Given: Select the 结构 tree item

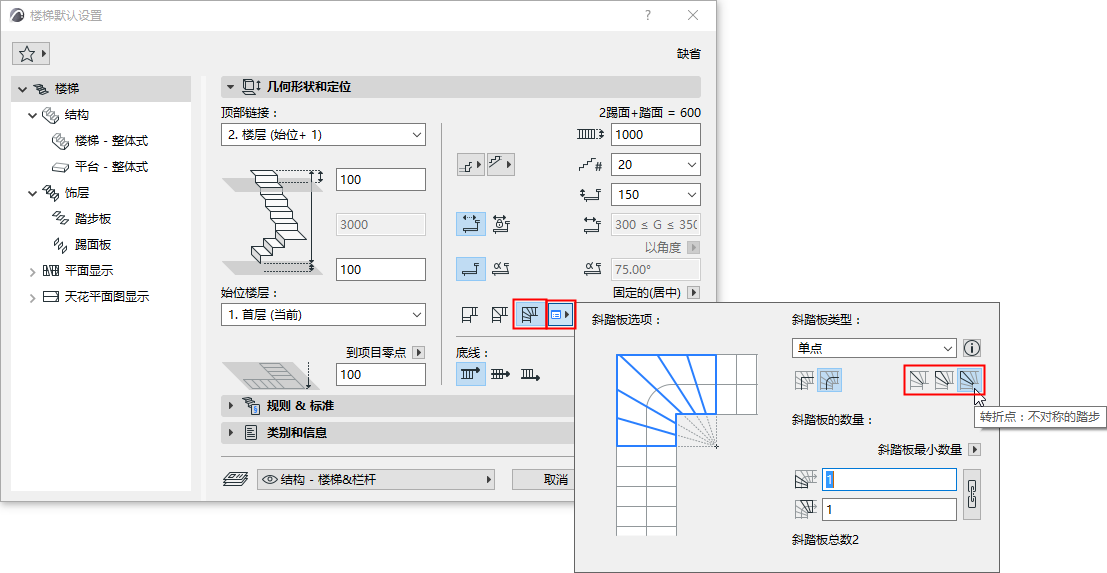Looking at the screenshot, I should click(x=76, y=115).
